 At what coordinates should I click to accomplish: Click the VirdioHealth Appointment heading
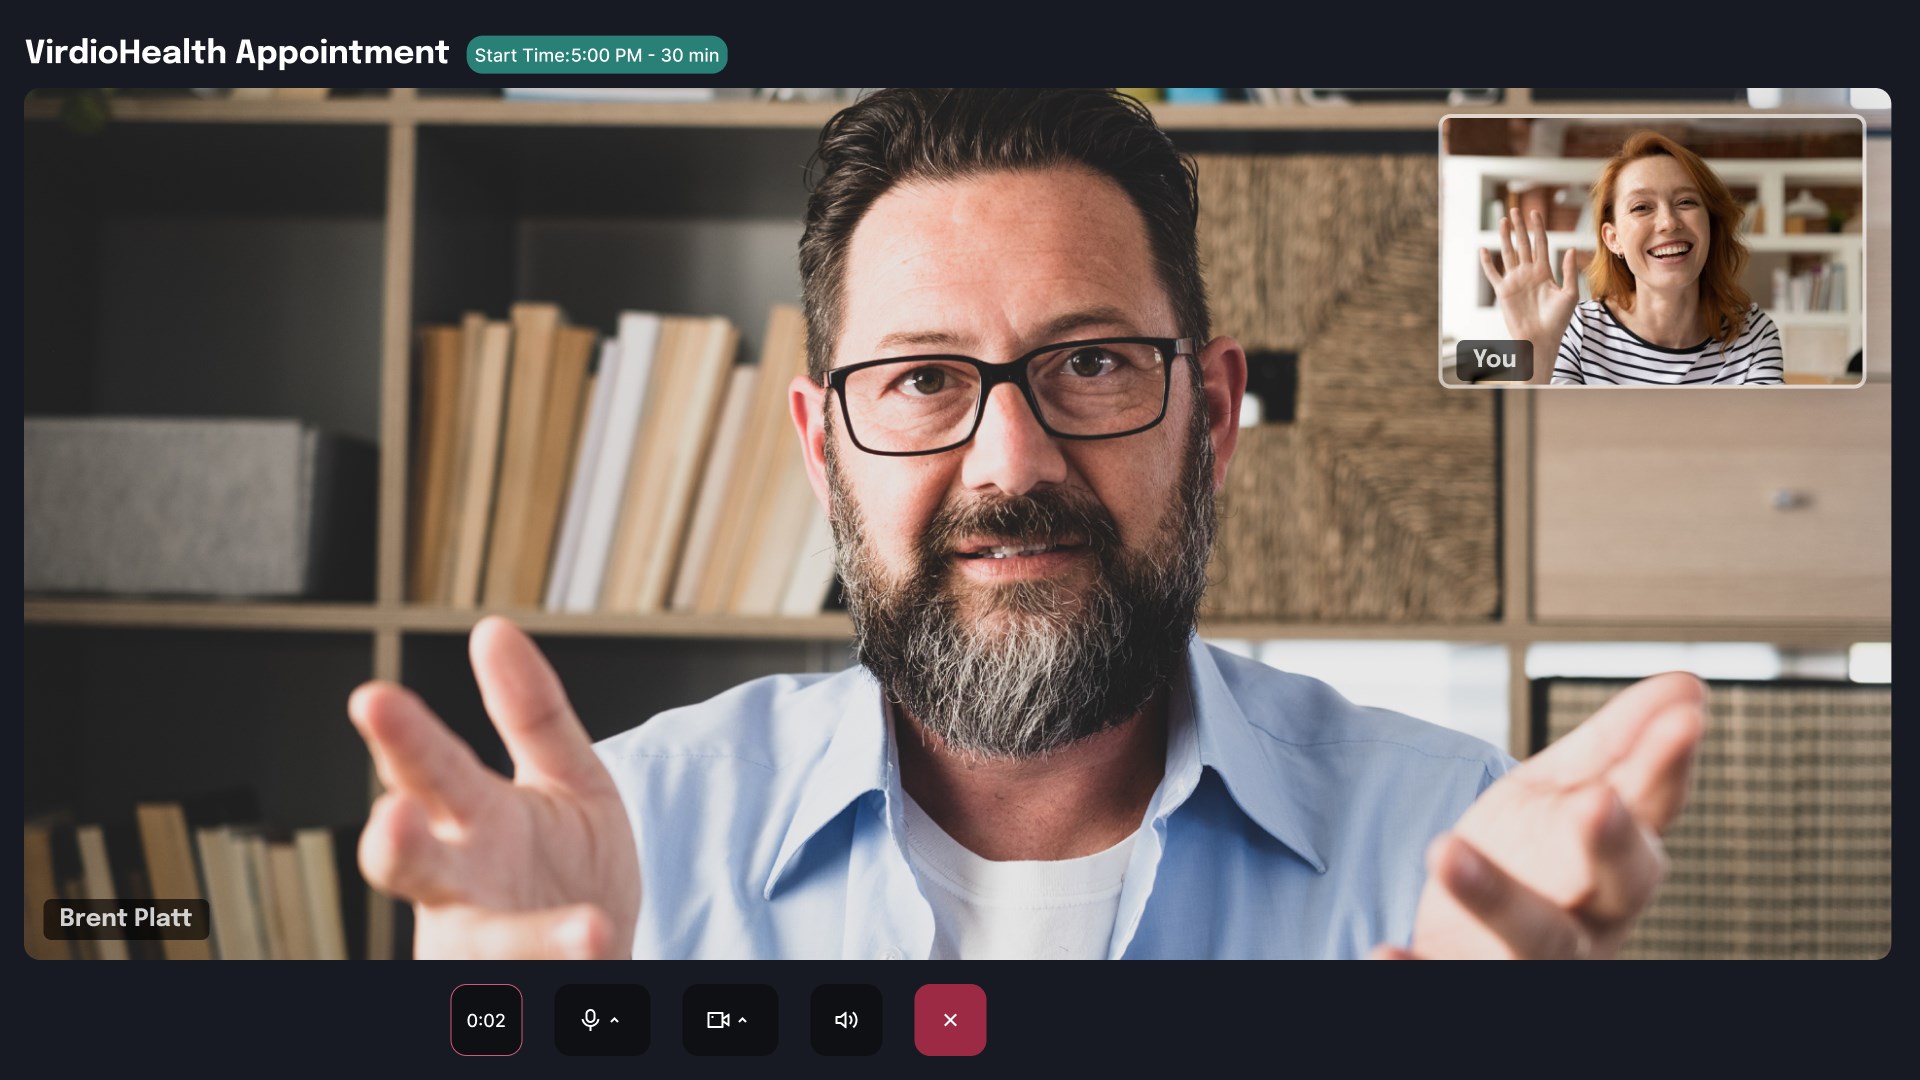(x=237, y=52)
